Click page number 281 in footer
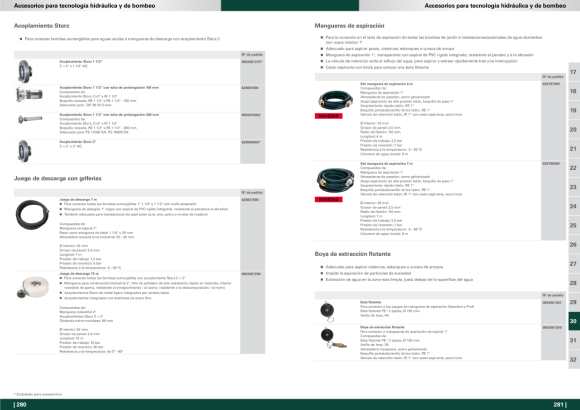 [559, 405]
